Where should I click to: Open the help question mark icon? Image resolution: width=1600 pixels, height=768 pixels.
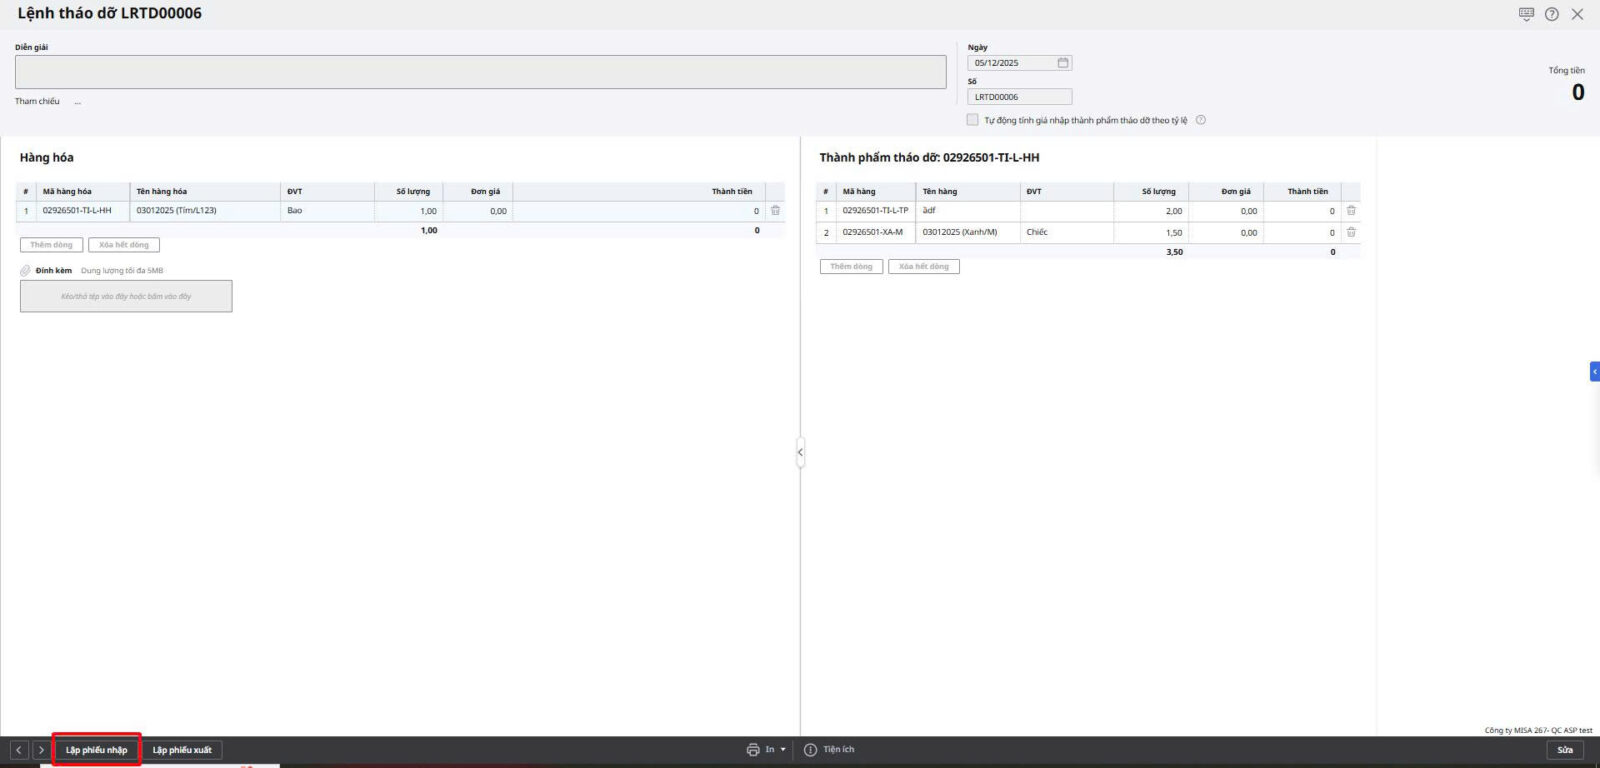pyautogui.click(x=1551, y=14)
